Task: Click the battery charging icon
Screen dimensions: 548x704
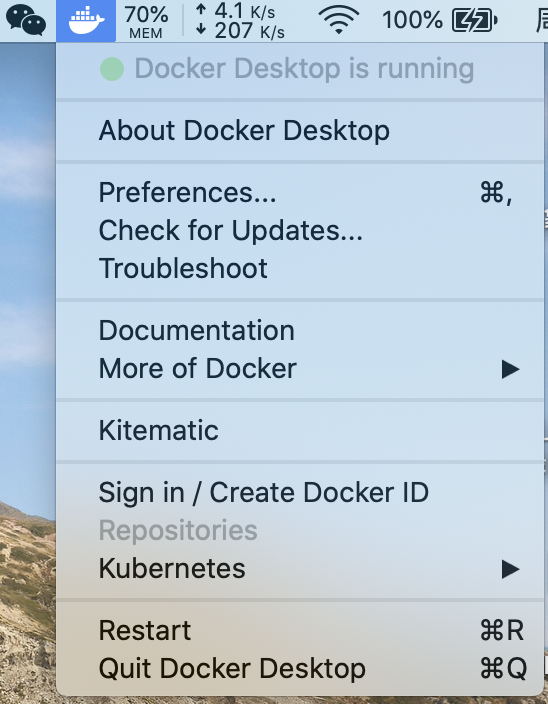Action: 474,20
